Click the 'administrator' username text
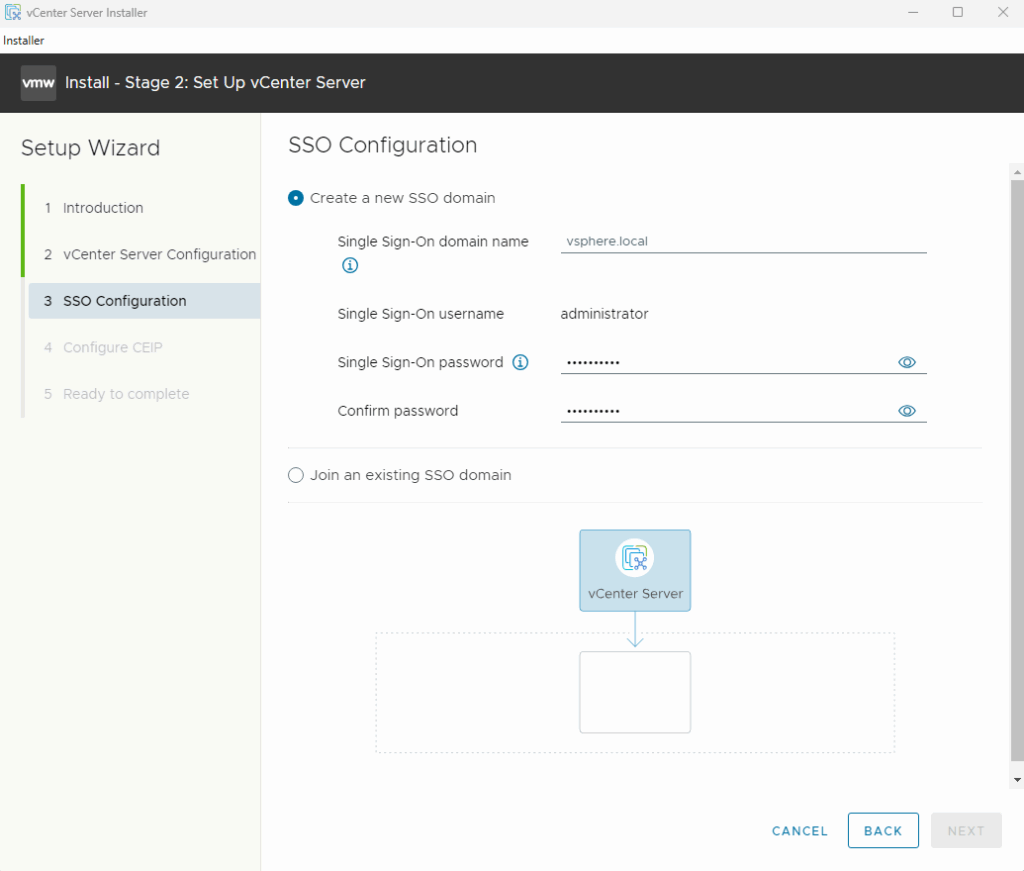The image size is (1024, 871). pyautogui.click(x=604, y=314)
